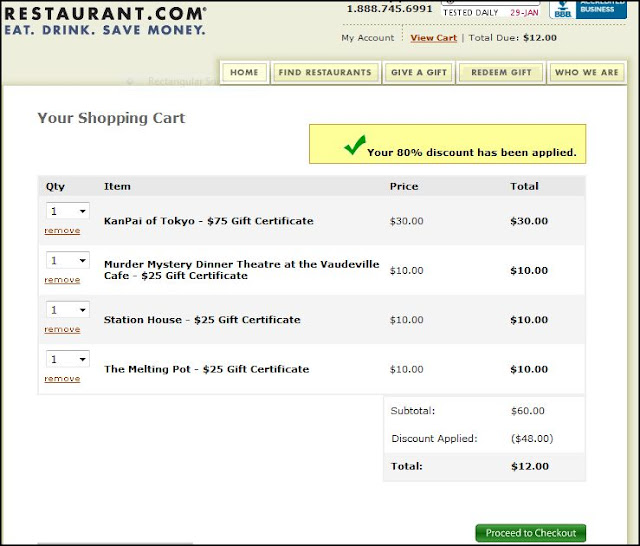Select the Murder Mystery Dinner Theatre item name
This screenshot has width=640, height=546.
[242, 270]
